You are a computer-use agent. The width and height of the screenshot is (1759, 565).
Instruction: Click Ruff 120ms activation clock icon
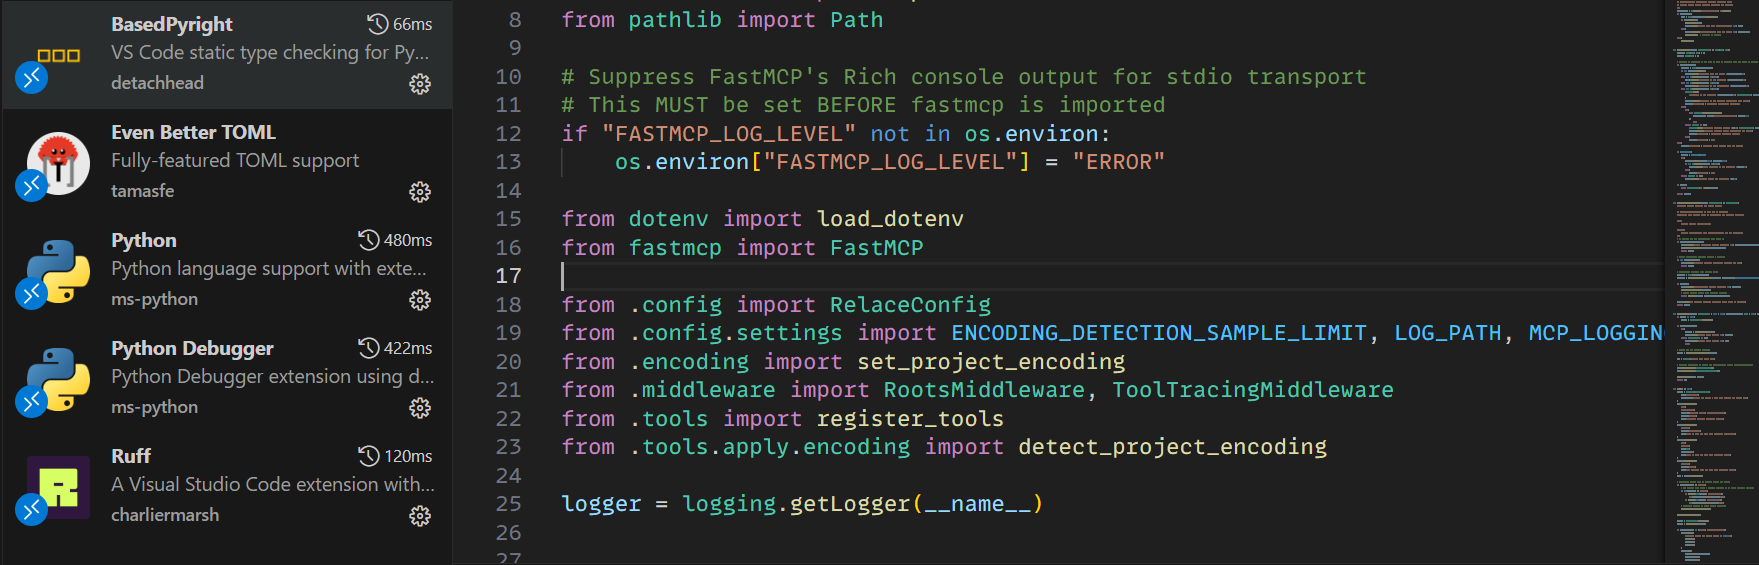[x=369, y=456]
